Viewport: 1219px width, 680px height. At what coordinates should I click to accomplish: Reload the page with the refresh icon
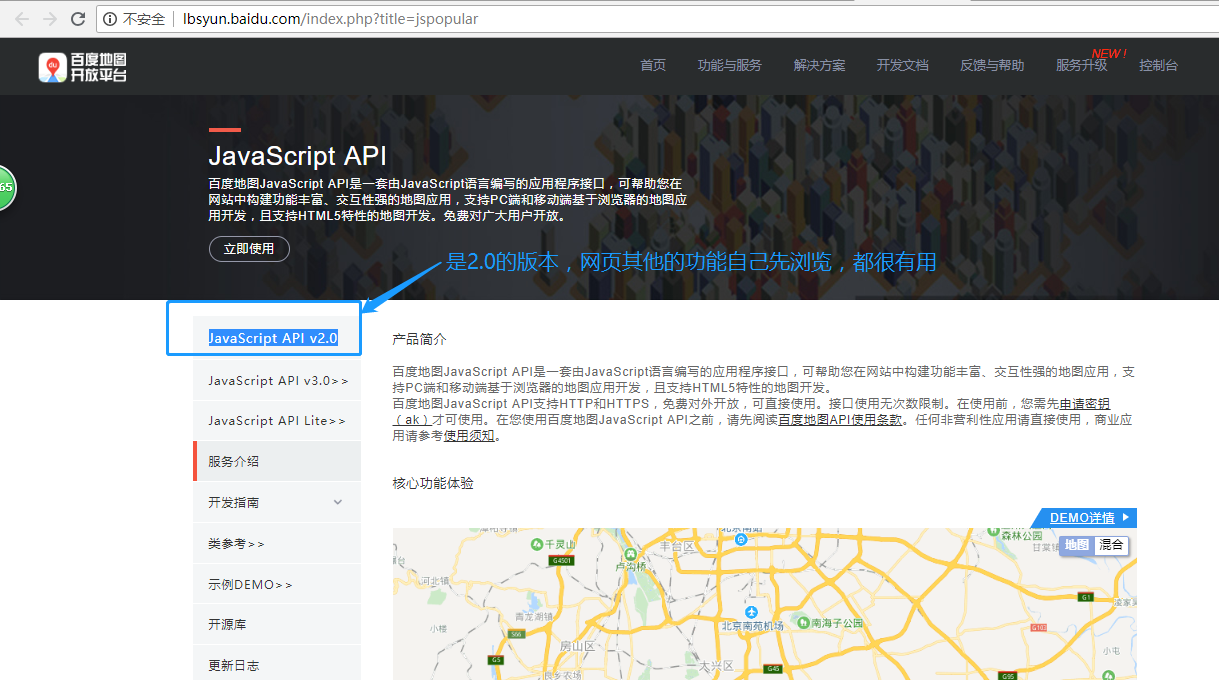tap(78, 19)
